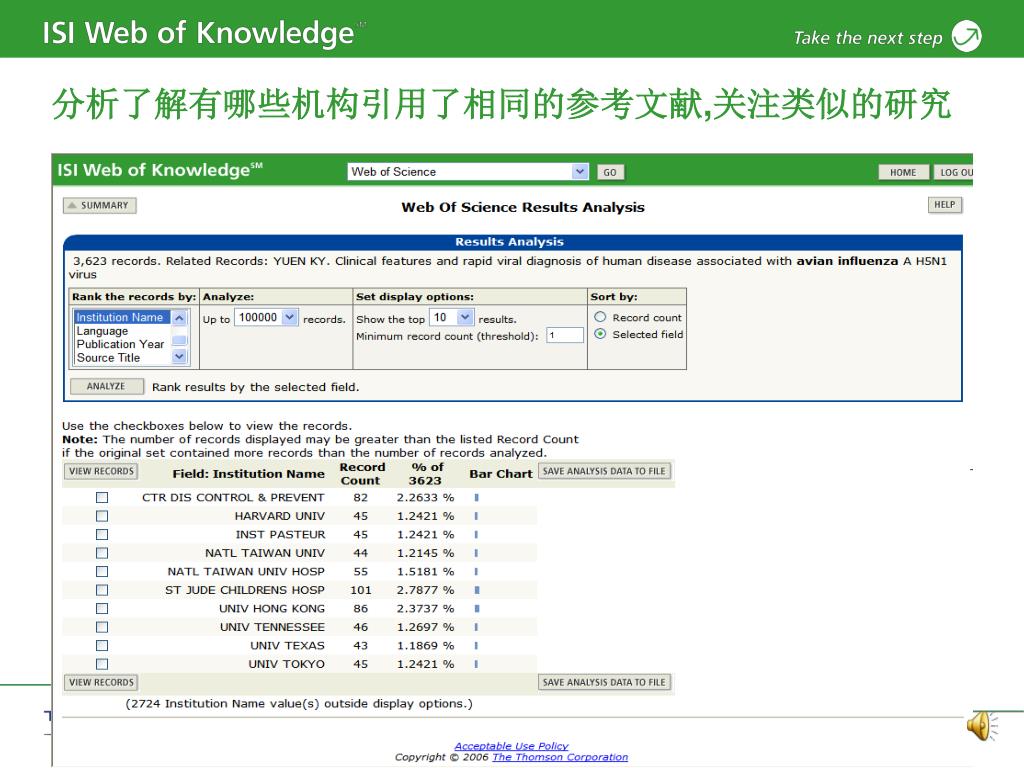Click the record count 101 cell
The image size is (1024, 768).
(x=360, y=590)
